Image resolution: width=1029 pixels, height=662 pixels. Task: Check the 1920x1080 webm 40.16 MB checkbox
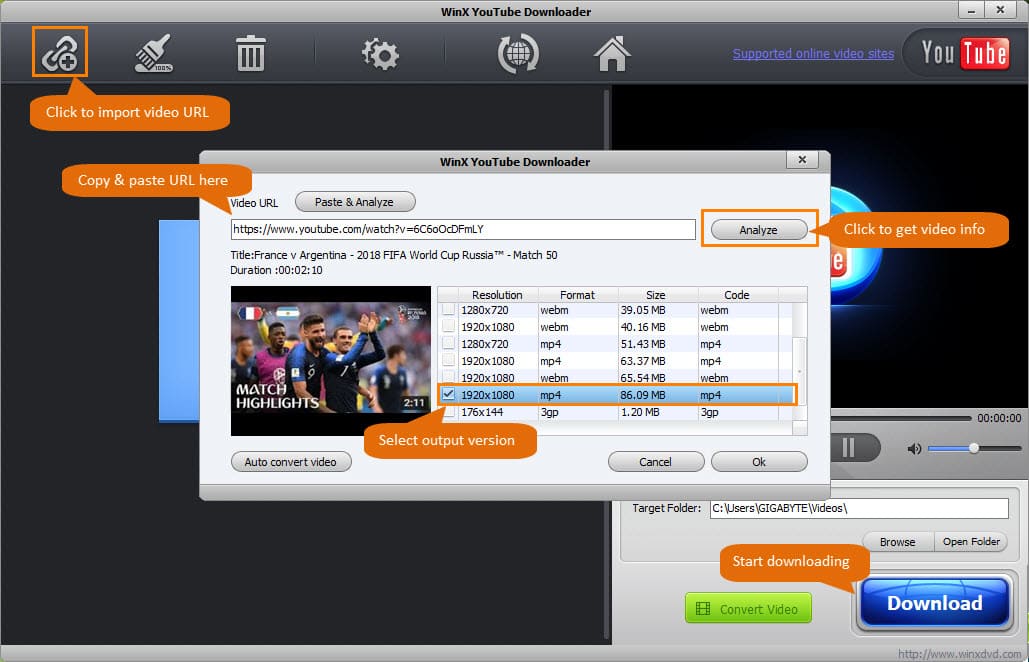point(449,326)
